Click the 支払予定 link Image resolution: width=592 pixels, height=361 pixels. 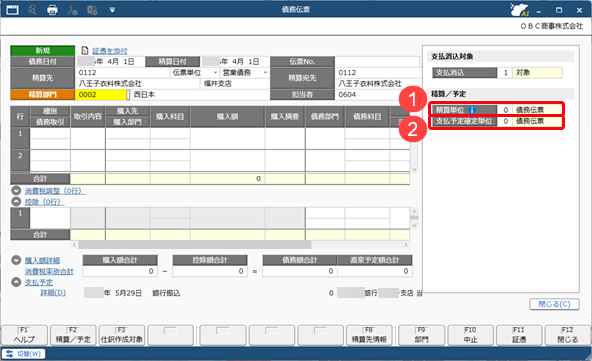pyautogui.click(x=39, y=282)
